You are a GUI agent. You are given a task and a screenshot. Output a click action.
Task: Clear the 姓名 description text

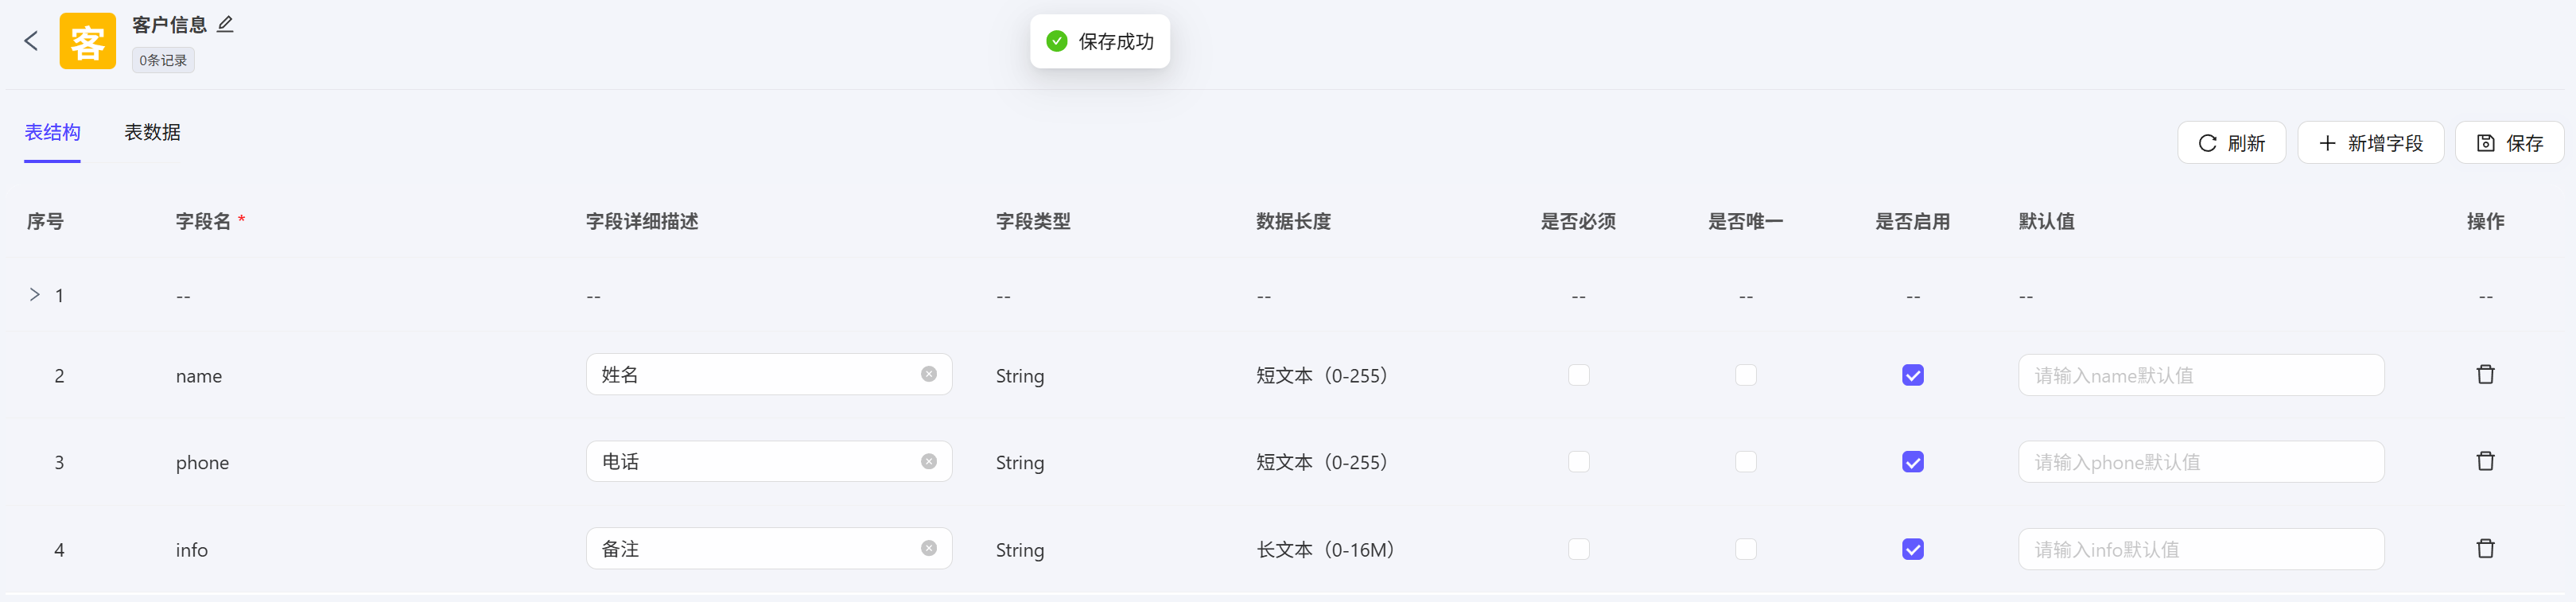[x=929, y=374]
